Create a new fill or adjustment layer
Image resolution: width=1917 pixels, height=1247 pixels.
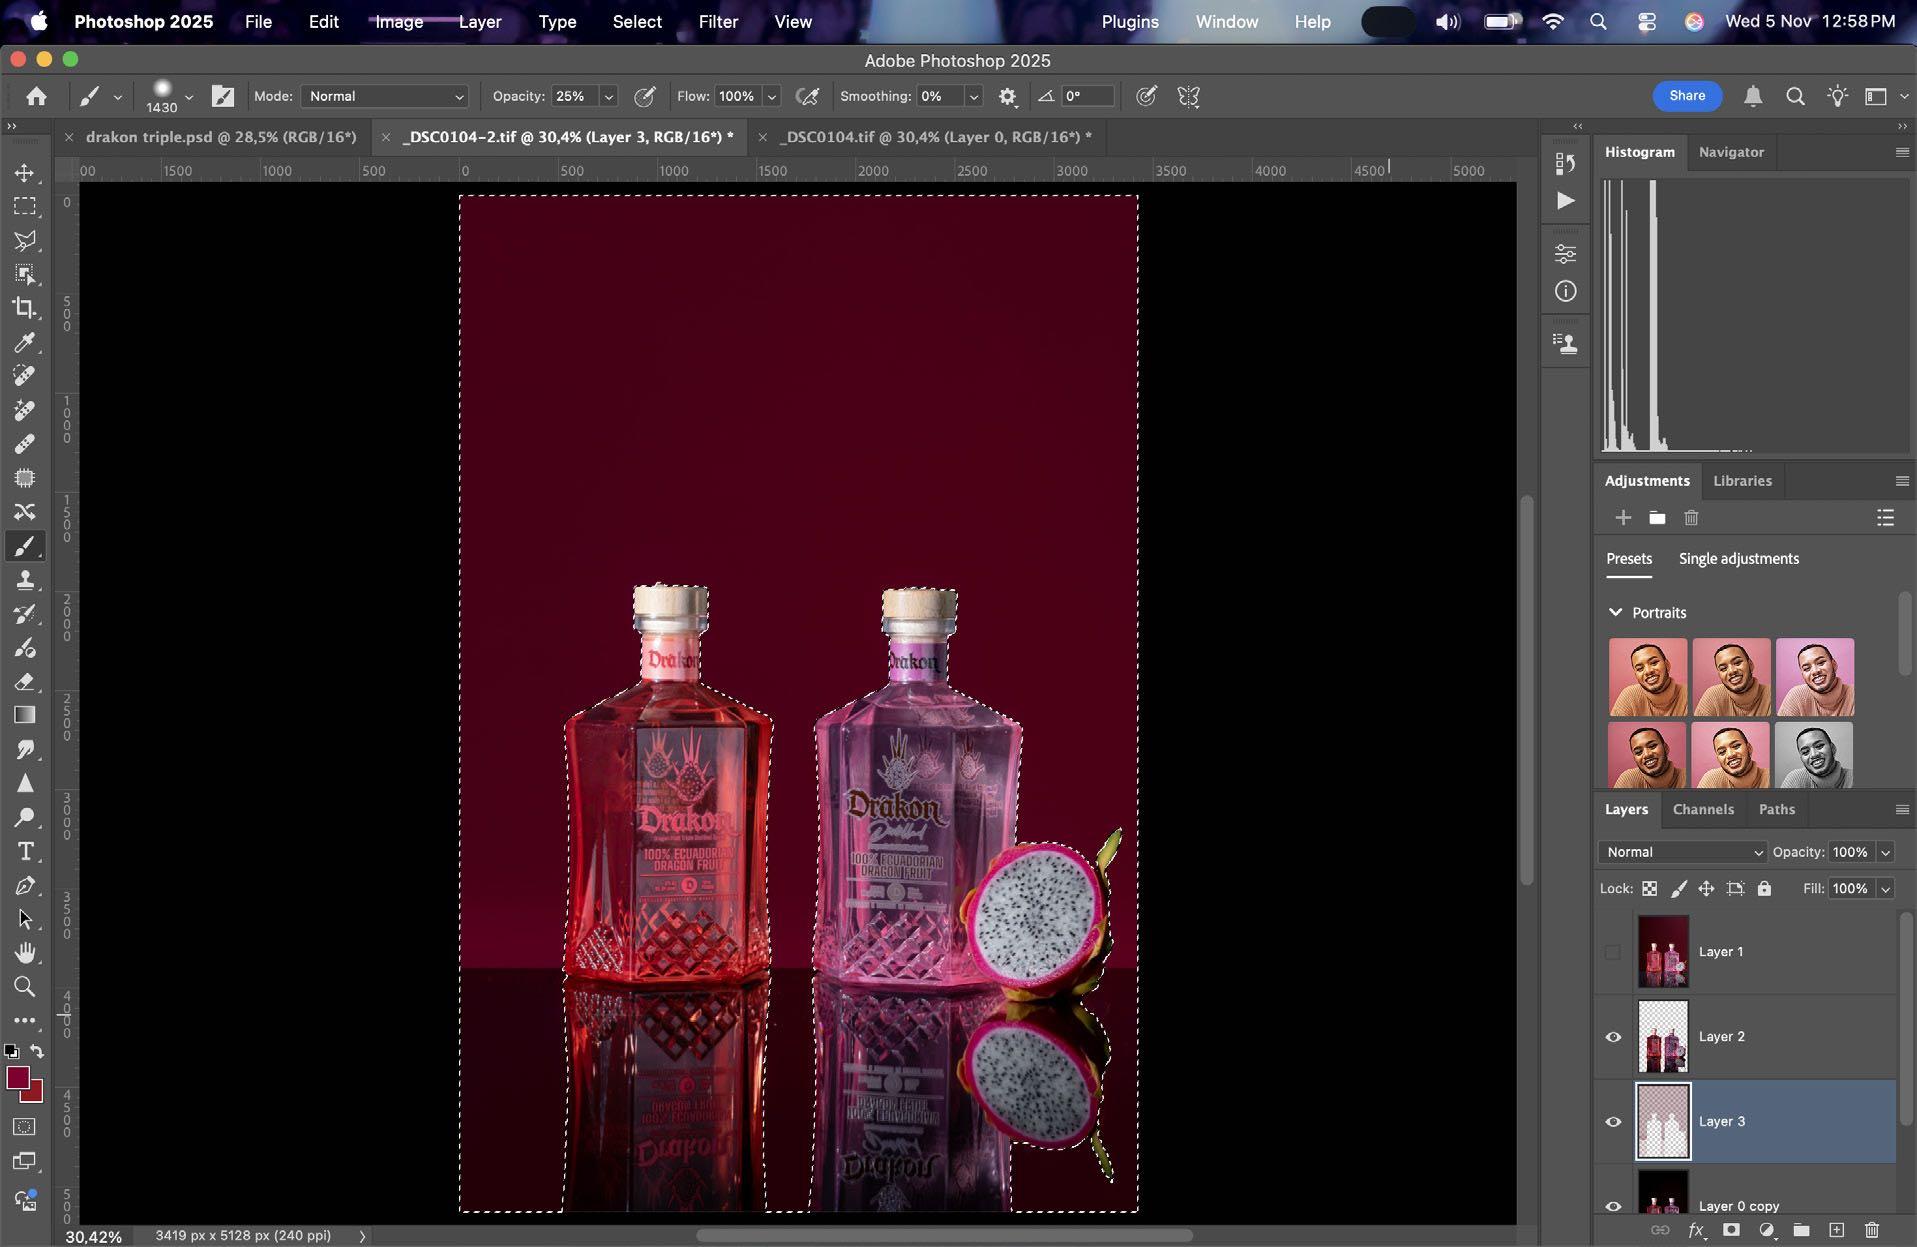click(1767, 1230)
